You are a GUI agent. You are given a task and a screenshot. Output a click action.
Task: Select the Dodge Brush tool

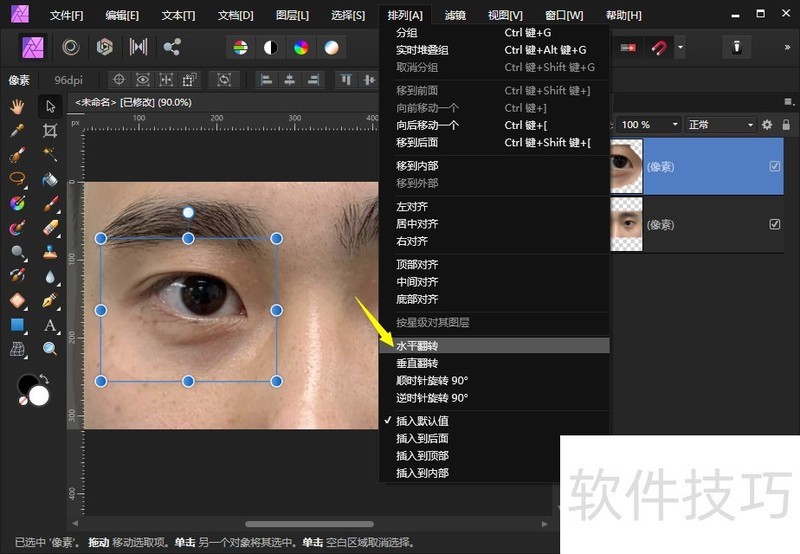click(17, 252)
